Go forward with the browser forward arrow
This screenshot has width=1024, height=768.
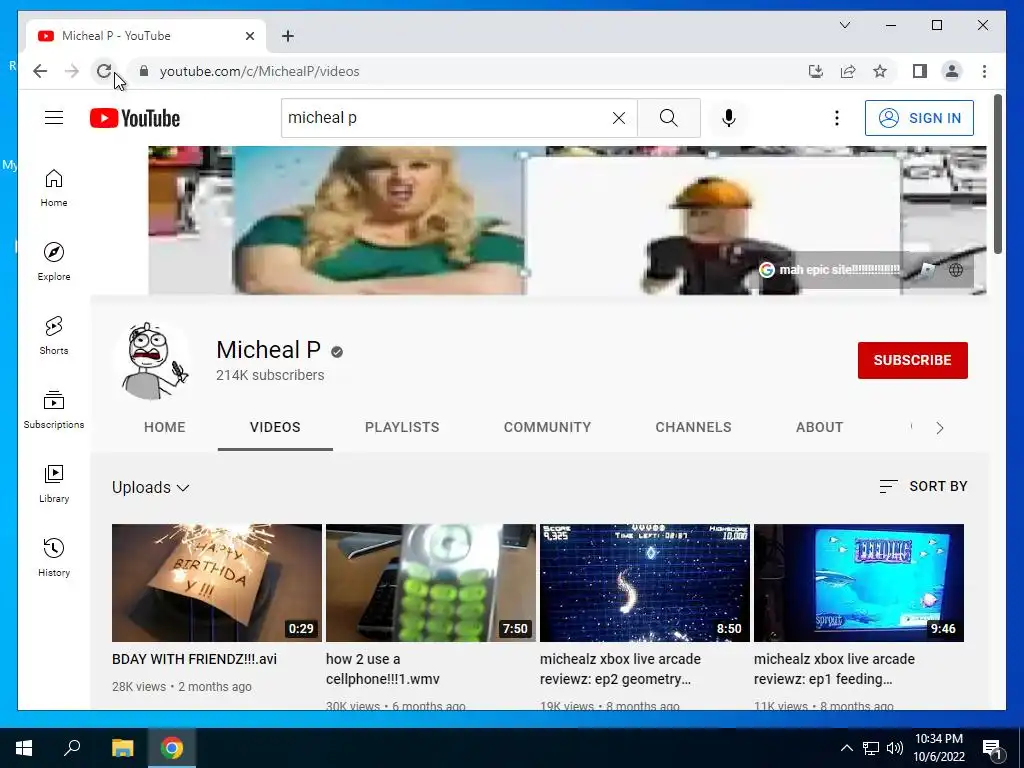[72, 71]
